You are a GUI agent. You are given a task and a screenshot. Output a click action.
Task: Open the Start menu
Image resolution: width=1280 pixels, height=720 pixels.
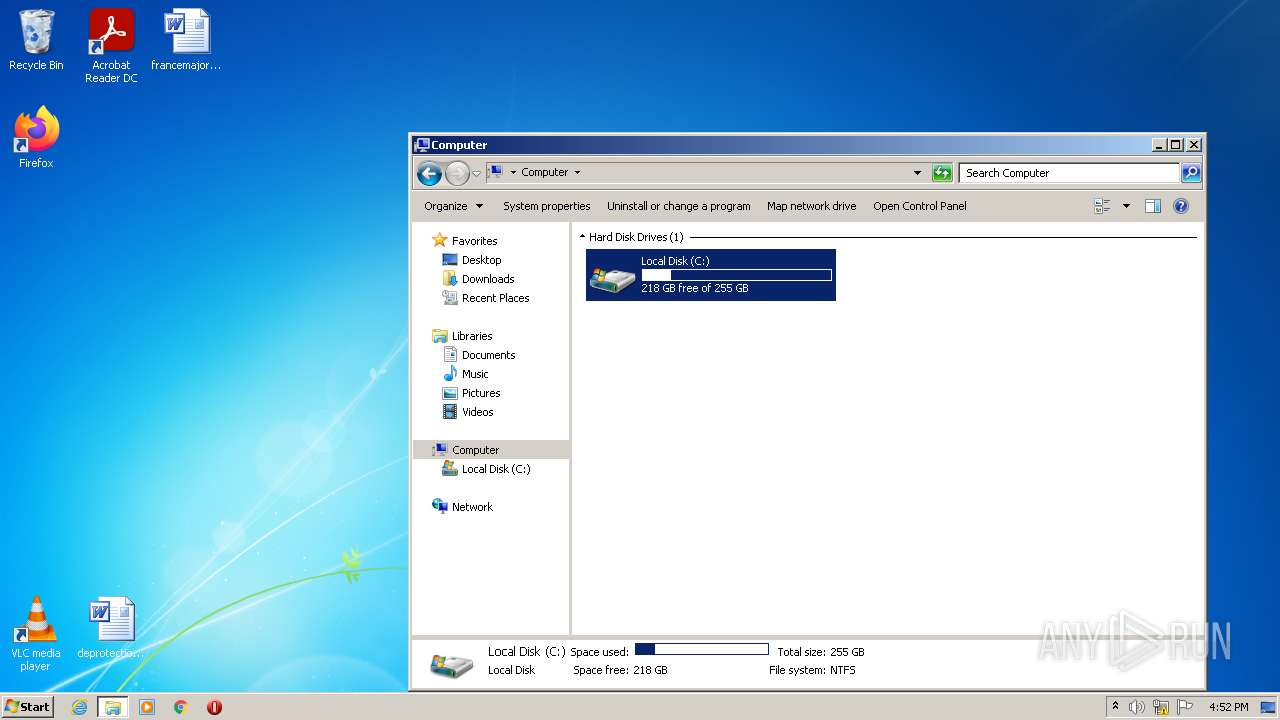pyautogui.click(x=28, y=707)
